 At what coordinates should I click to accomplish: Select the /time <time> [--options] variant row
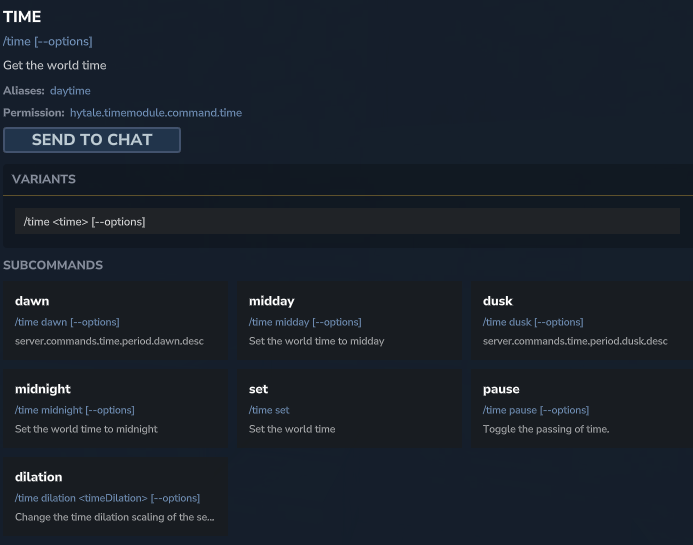[x=347, y=221]
